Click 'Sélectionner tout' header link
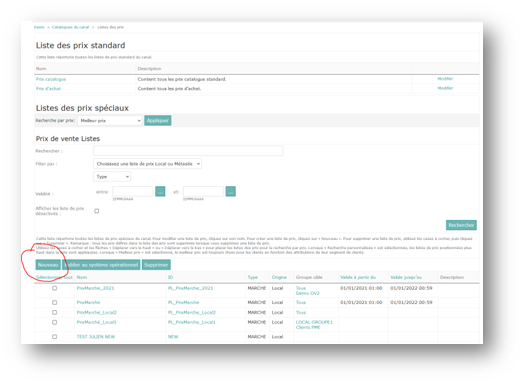 pyautogui.click(x=54, y=277)
